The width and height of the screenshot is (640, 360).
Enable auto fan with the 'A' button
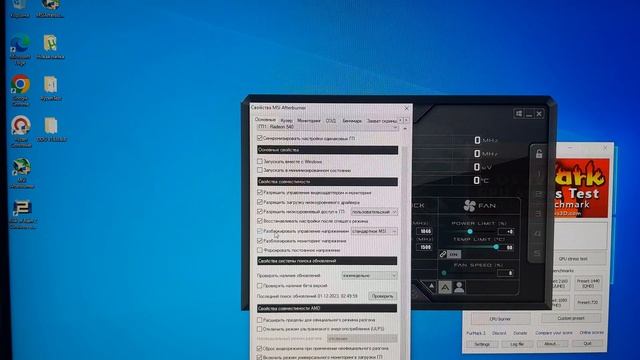(445, 287)
